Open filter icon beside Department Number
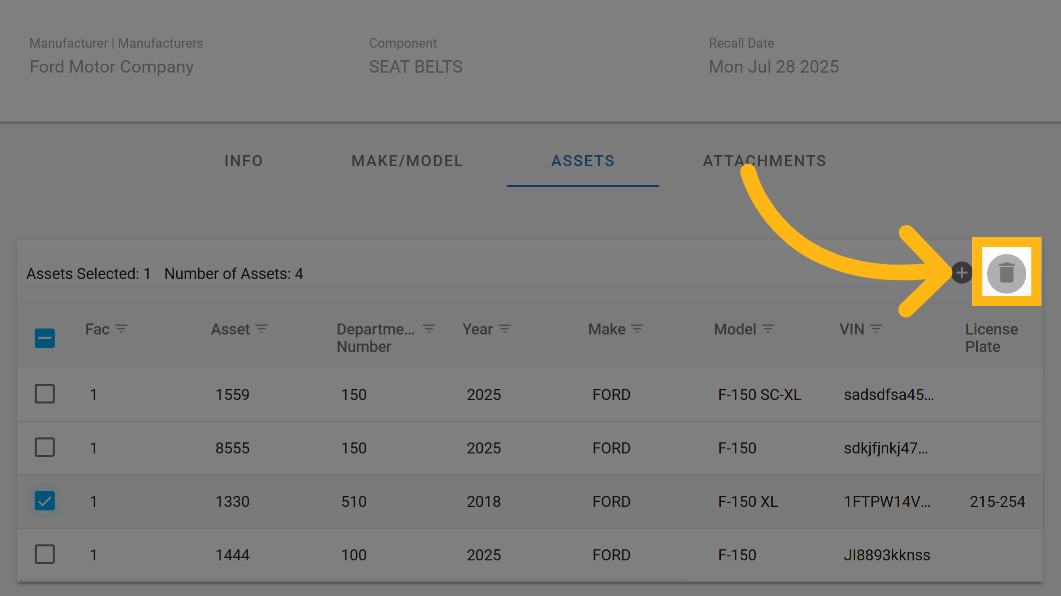The width and height of the screenshot is (1061, 596). pyautogui.click(x=429, y=329)
